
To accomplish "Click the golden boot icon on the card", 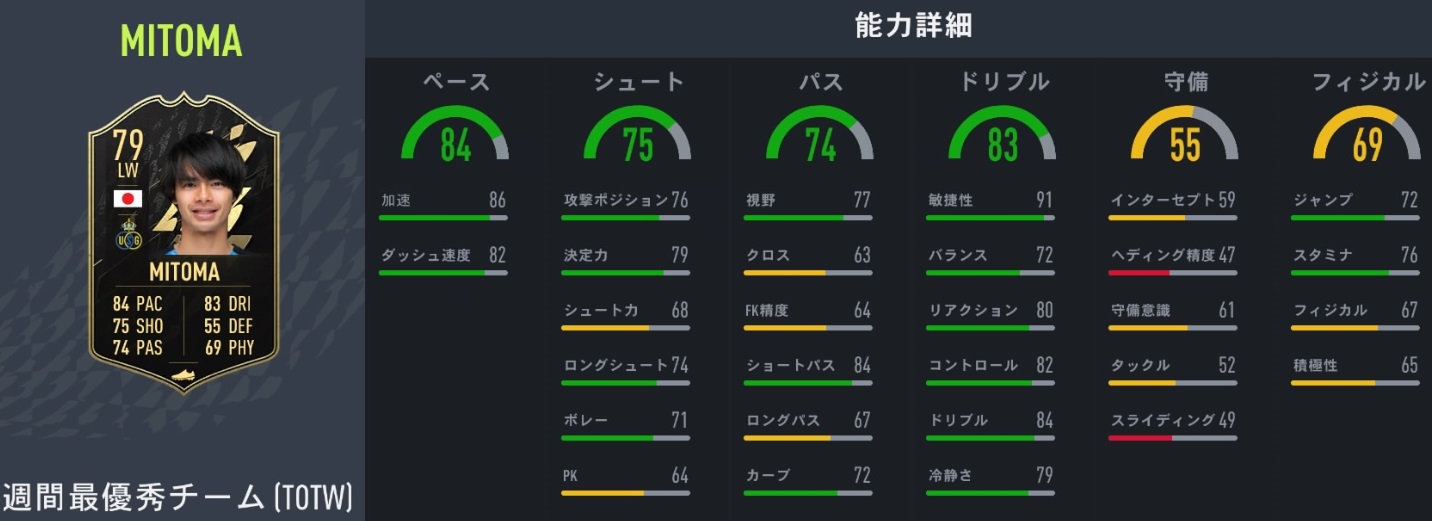I will pyautogui.click(x=182, y=373).
